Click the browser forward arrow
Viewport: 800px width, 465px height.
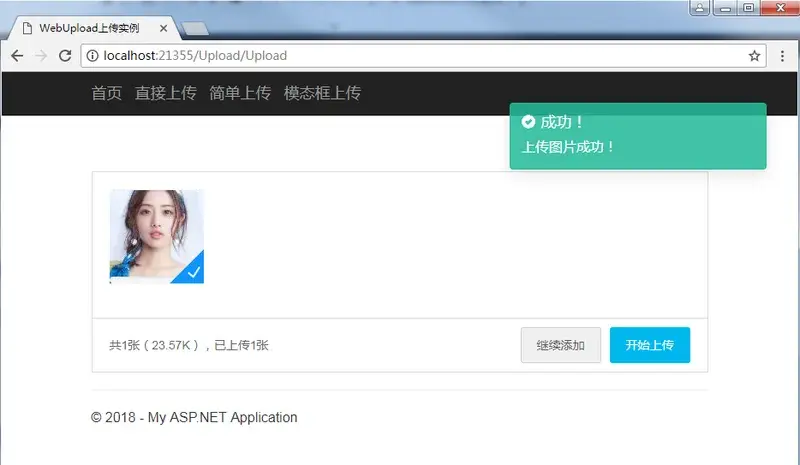coord(41,56)
